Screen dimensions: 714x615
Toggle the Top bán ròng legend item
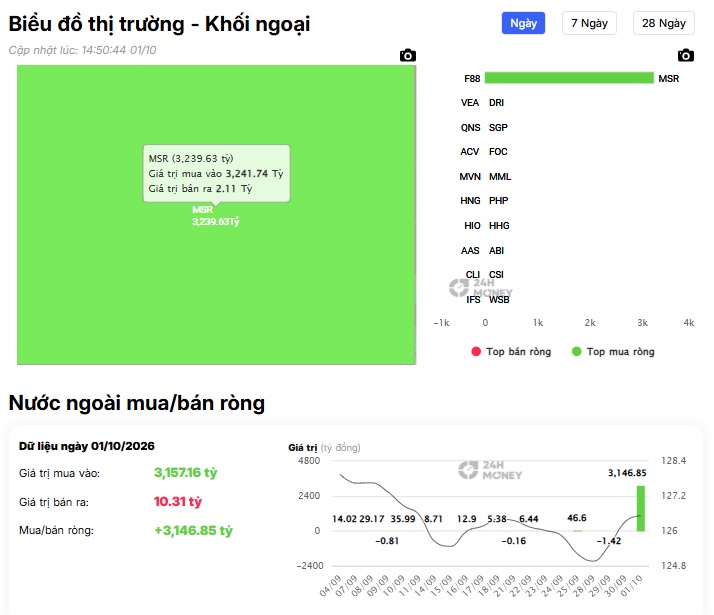point(511,351)
